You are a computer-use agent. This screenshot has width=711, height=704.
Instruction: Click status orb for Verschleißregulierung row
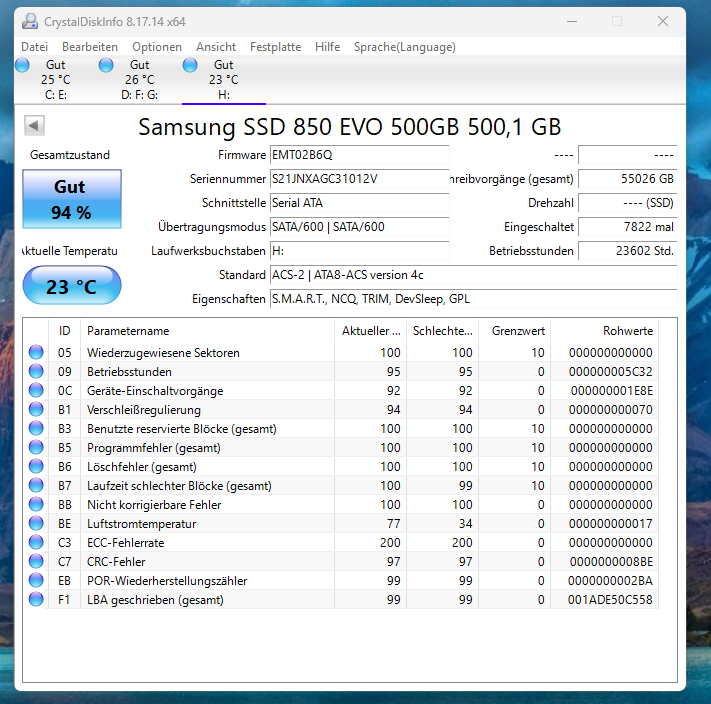[x=36, y=409]
